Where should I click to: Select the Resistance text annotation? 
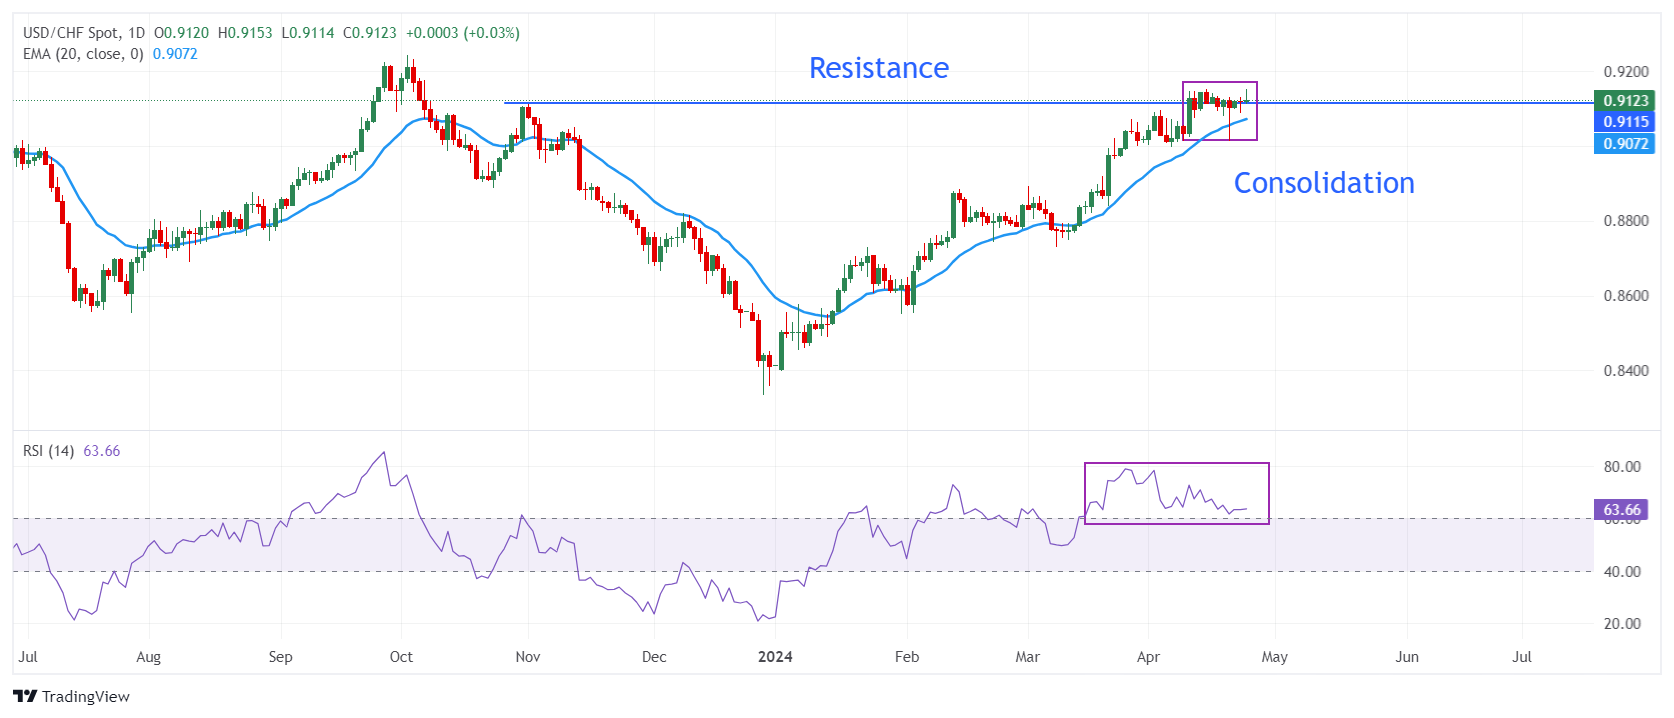point(878,68)
